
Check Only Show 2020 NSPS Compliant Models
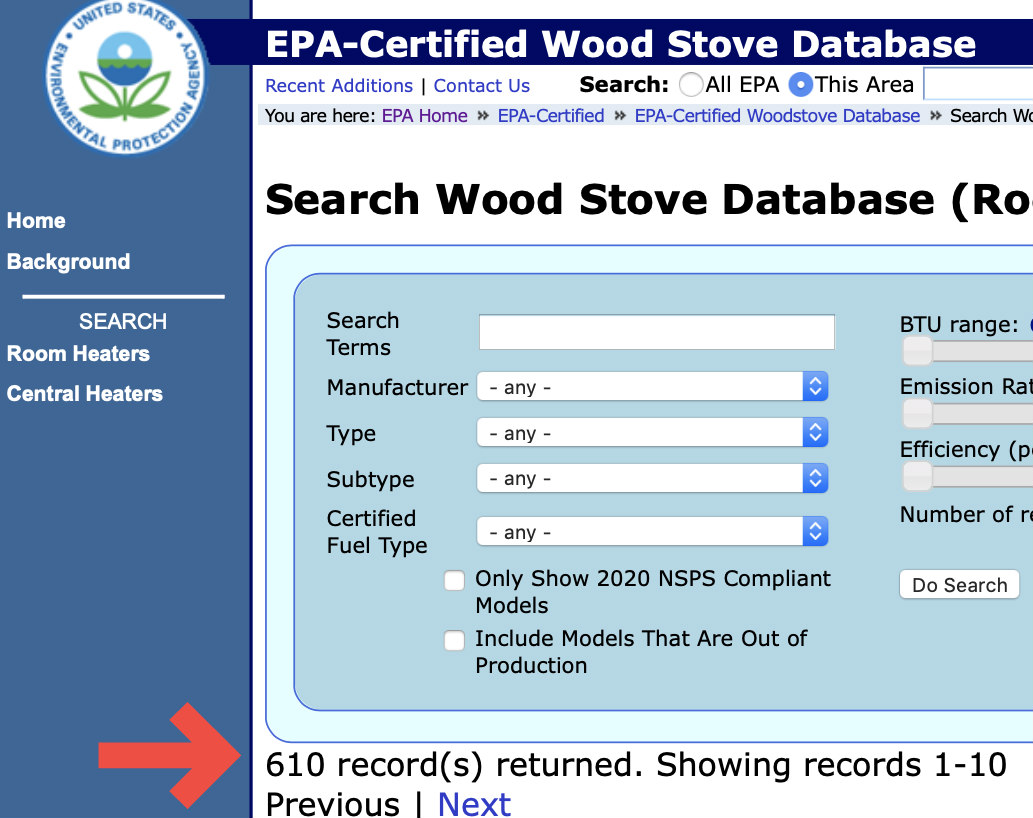tap(455, 580)
